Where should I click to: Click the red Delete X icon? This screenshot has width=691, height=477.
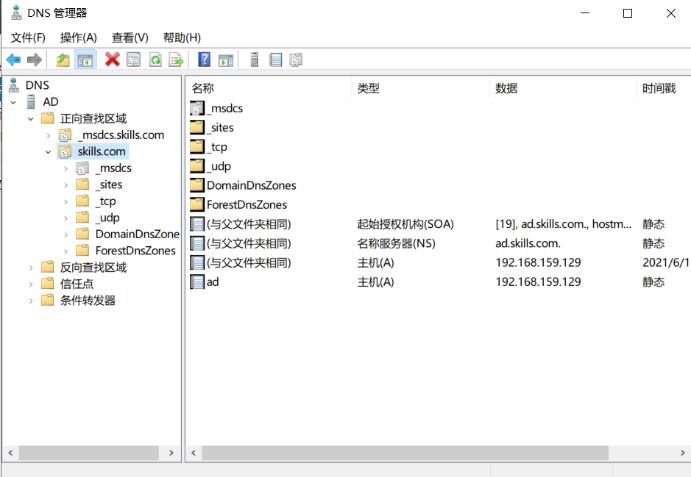pyautogui.click(x=112, y=59)
